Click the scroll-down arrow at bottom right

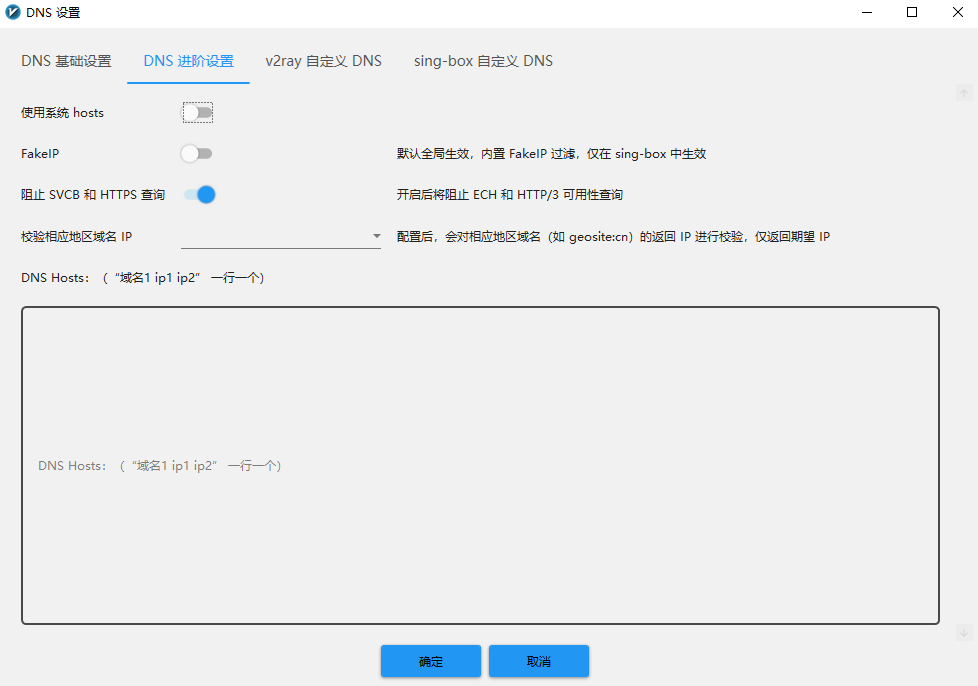coord(964,633)
